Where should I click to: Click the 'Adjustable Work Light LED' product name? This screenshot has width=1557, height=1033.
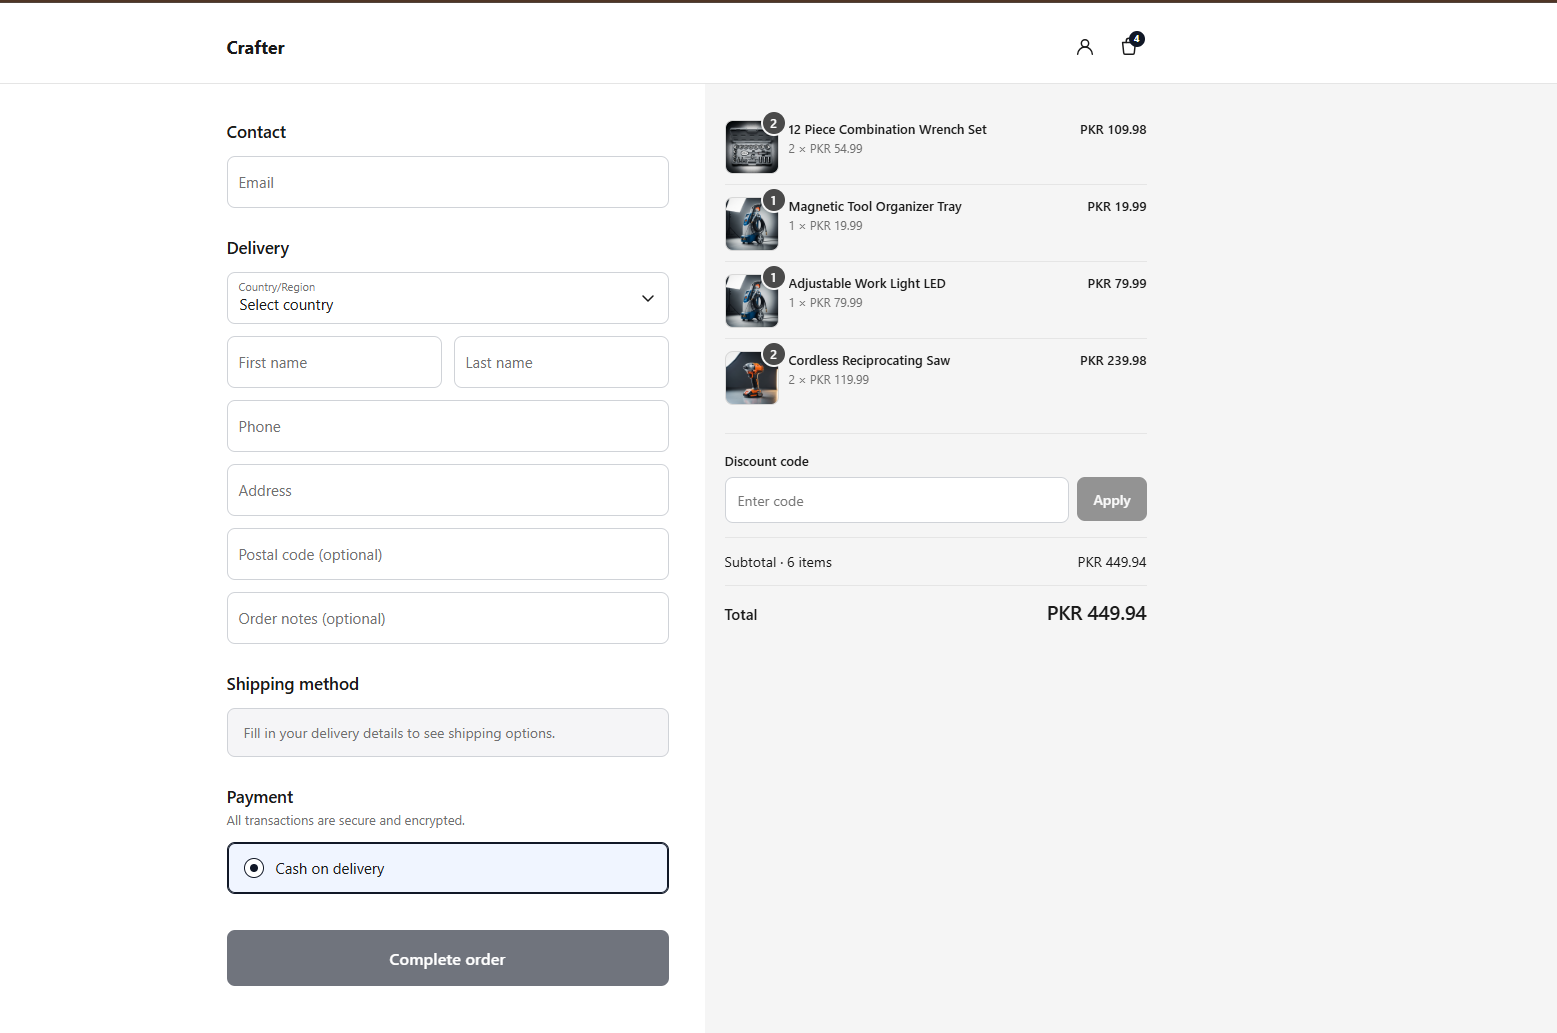pos(867,284)
